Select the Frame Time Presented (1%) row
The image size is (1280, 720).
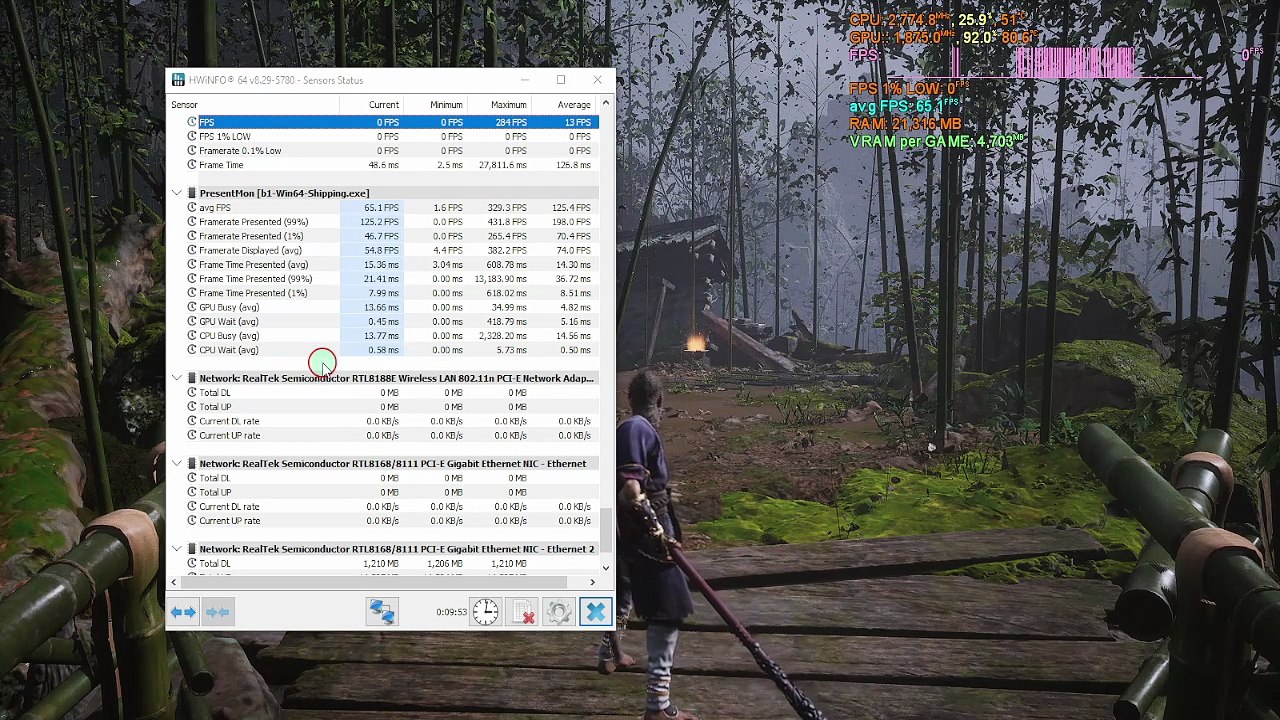click(x=391, y=293)
